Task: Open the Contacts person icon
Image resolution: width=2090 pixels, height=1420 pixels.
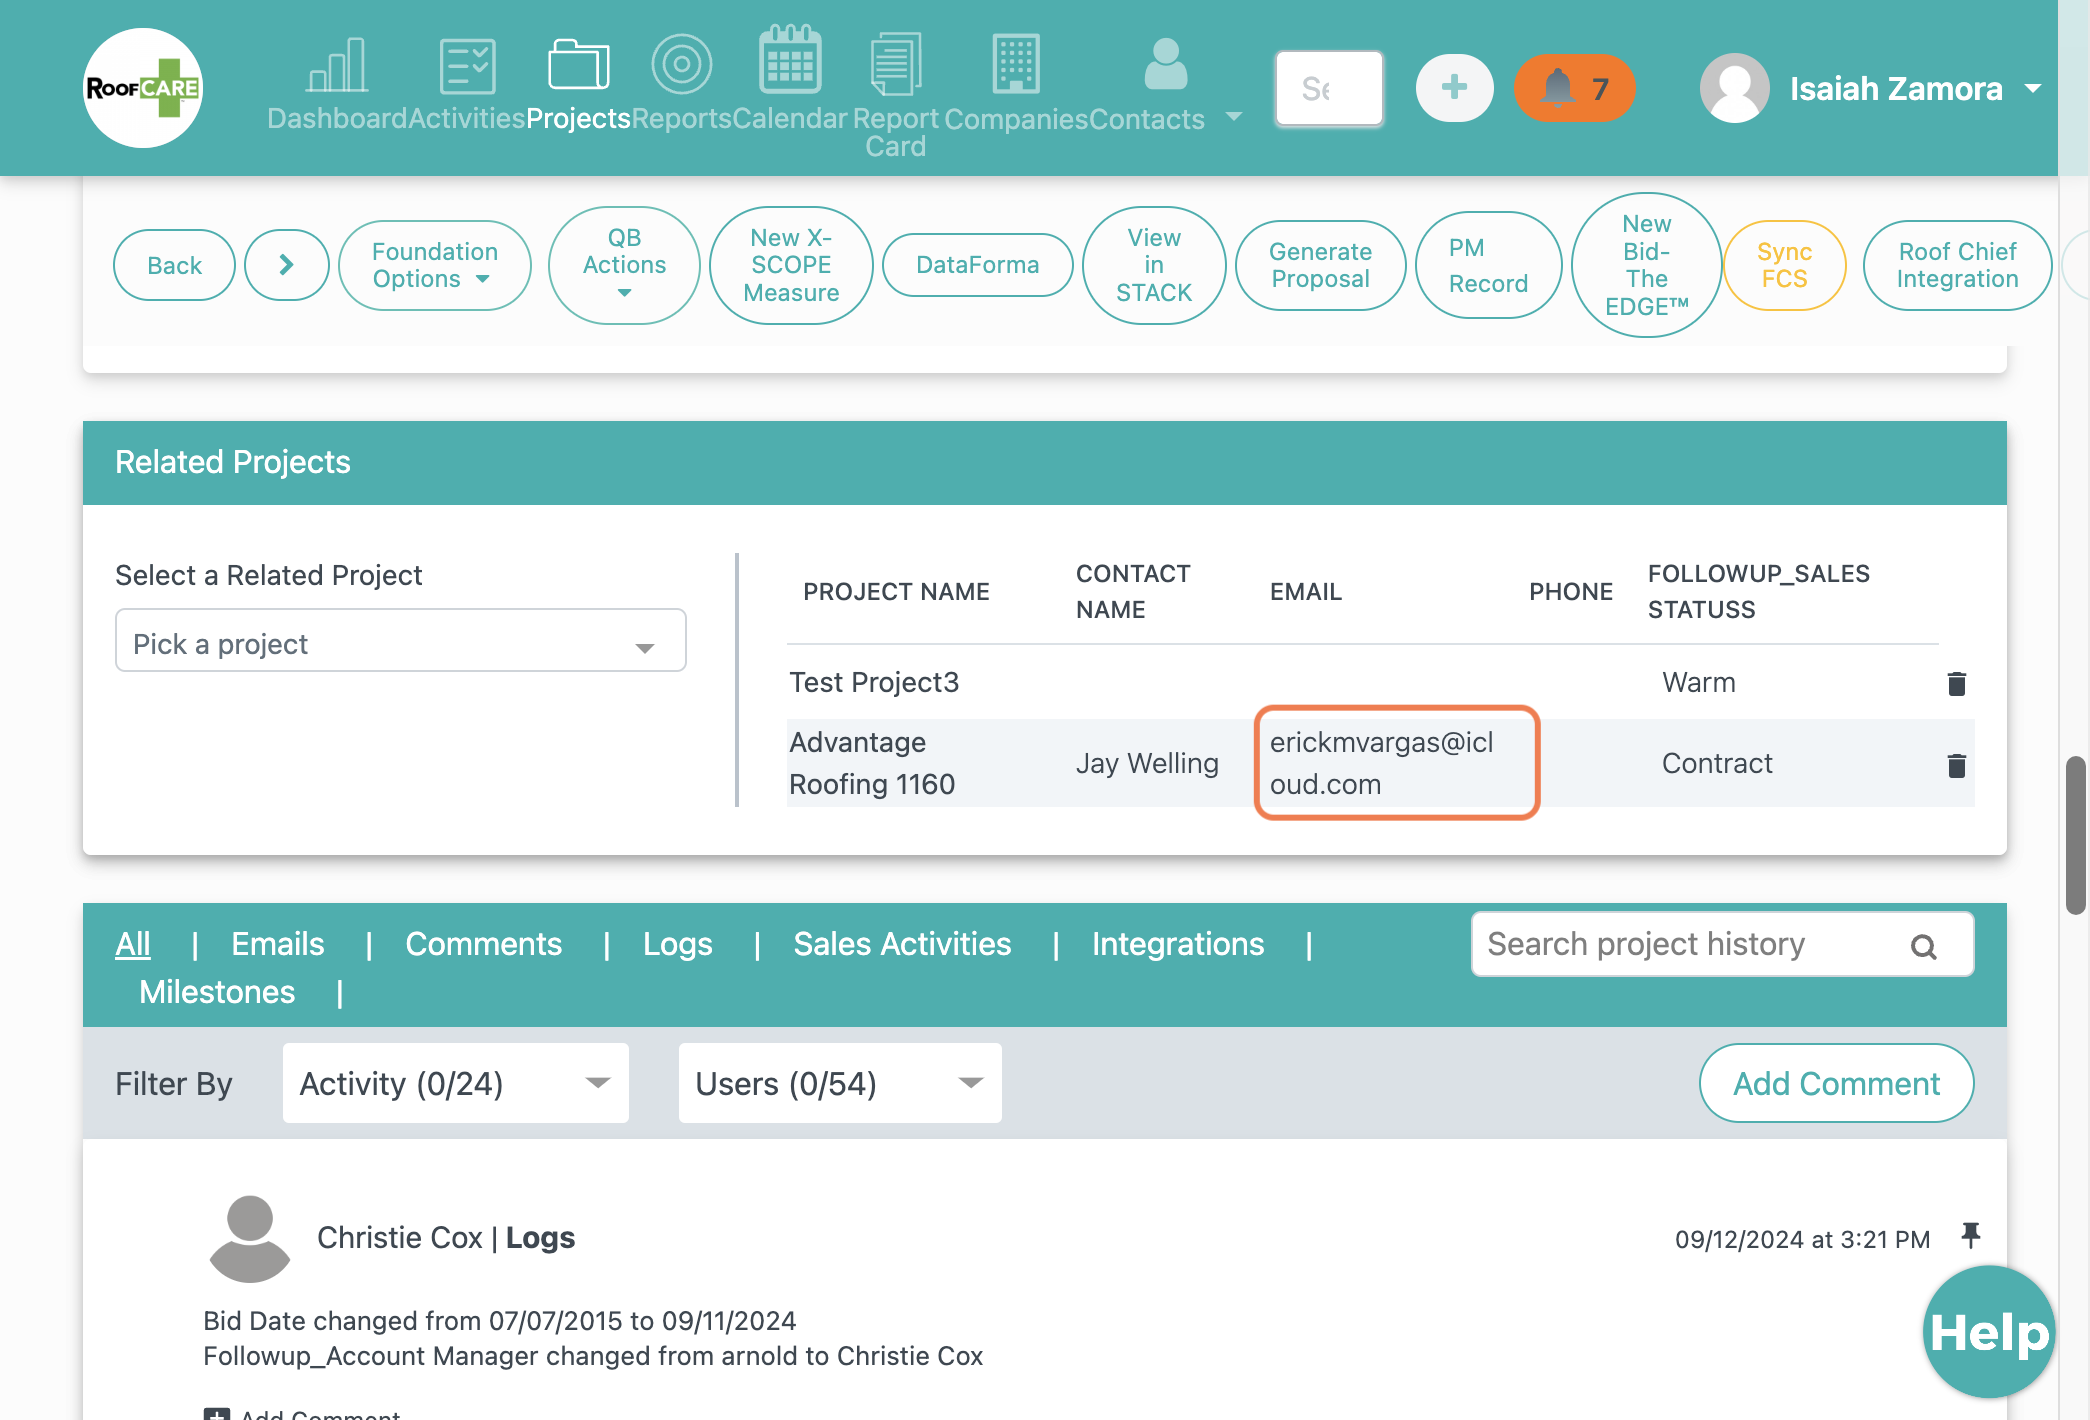Action: tap(1165, 64)
